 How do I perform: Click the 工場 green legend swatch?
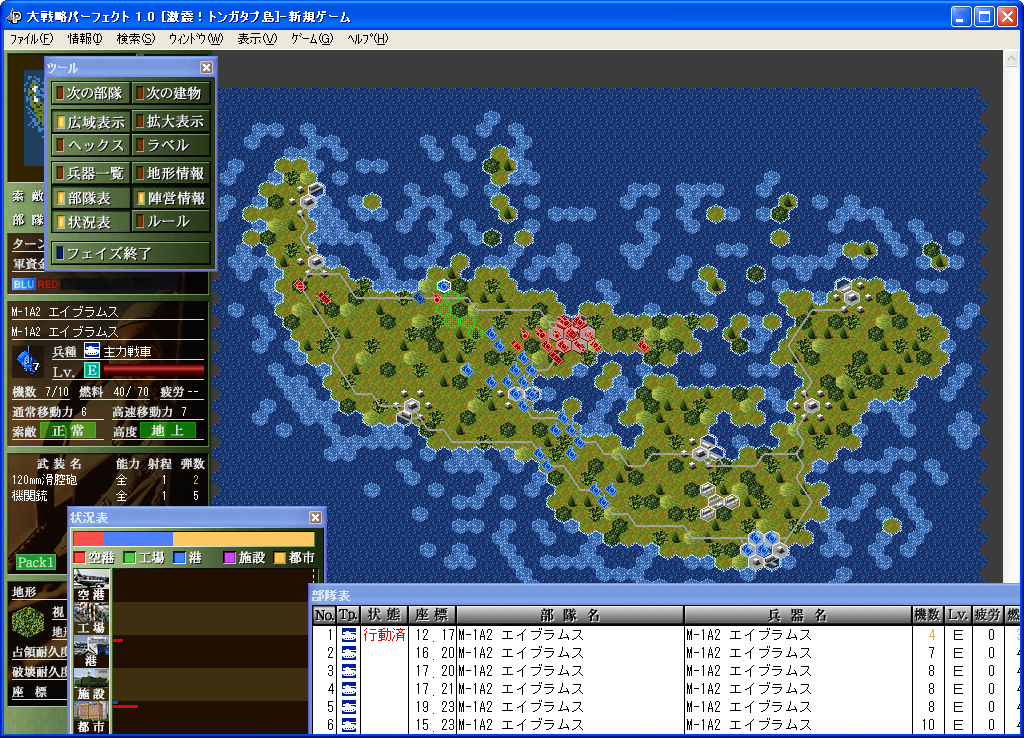click(129, 558)
